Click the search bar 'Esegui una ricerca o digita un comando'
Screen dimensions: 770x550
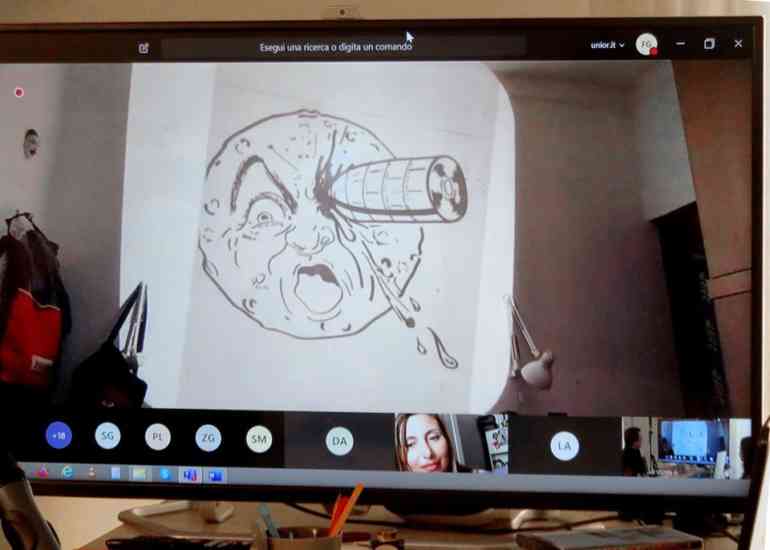click(x=344, y=47)
